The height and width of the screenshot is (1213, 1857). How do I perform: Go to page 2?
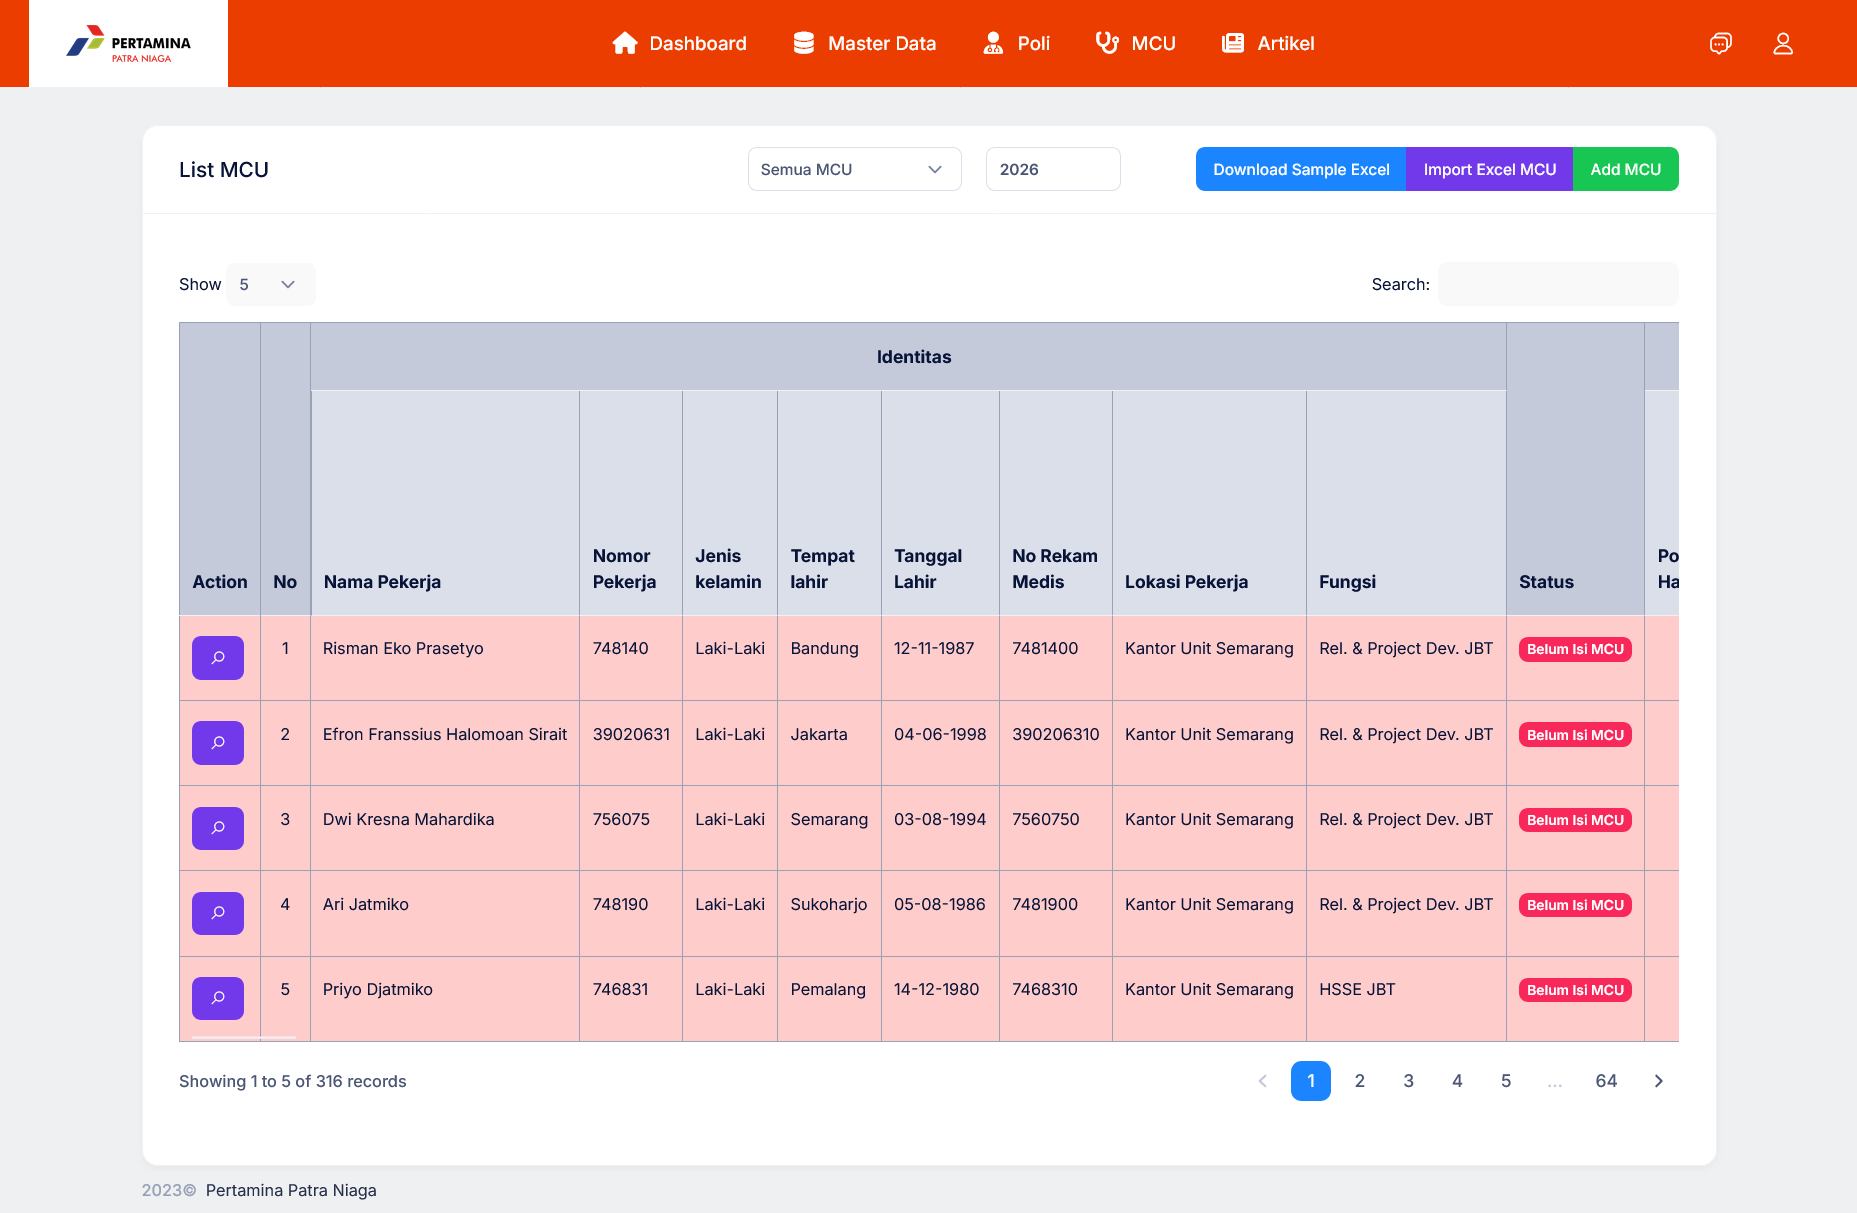click(1360, 1081)
